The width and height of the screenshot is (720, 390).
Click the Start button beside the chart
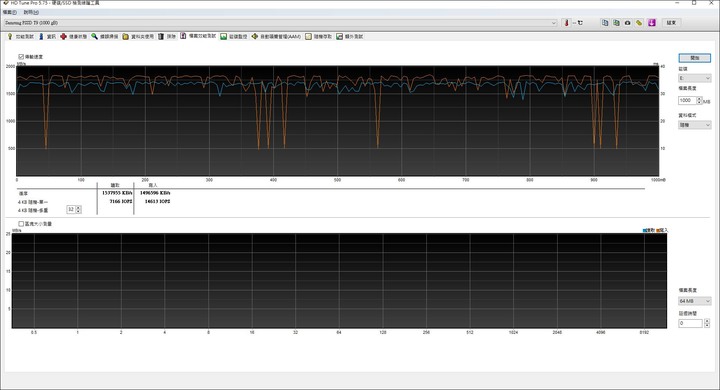click(695, 58)
